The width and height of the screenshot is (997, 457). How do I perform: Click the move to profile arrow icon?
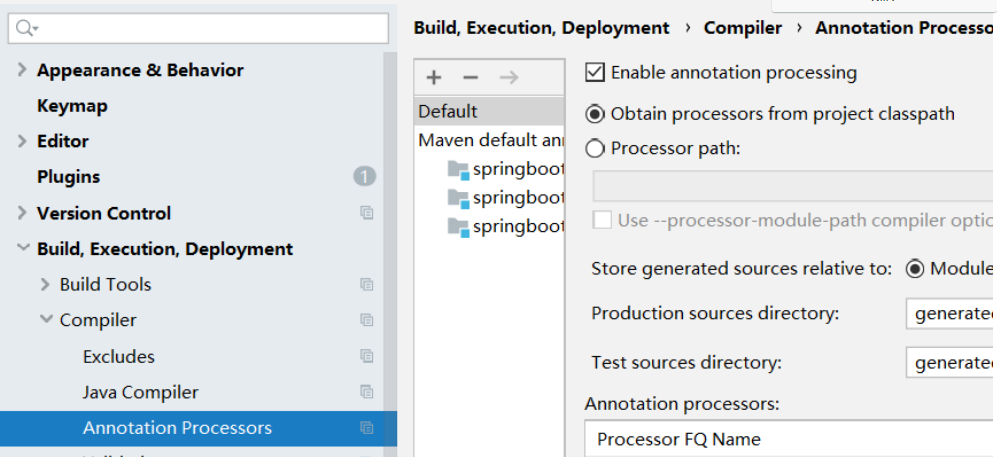508,77
